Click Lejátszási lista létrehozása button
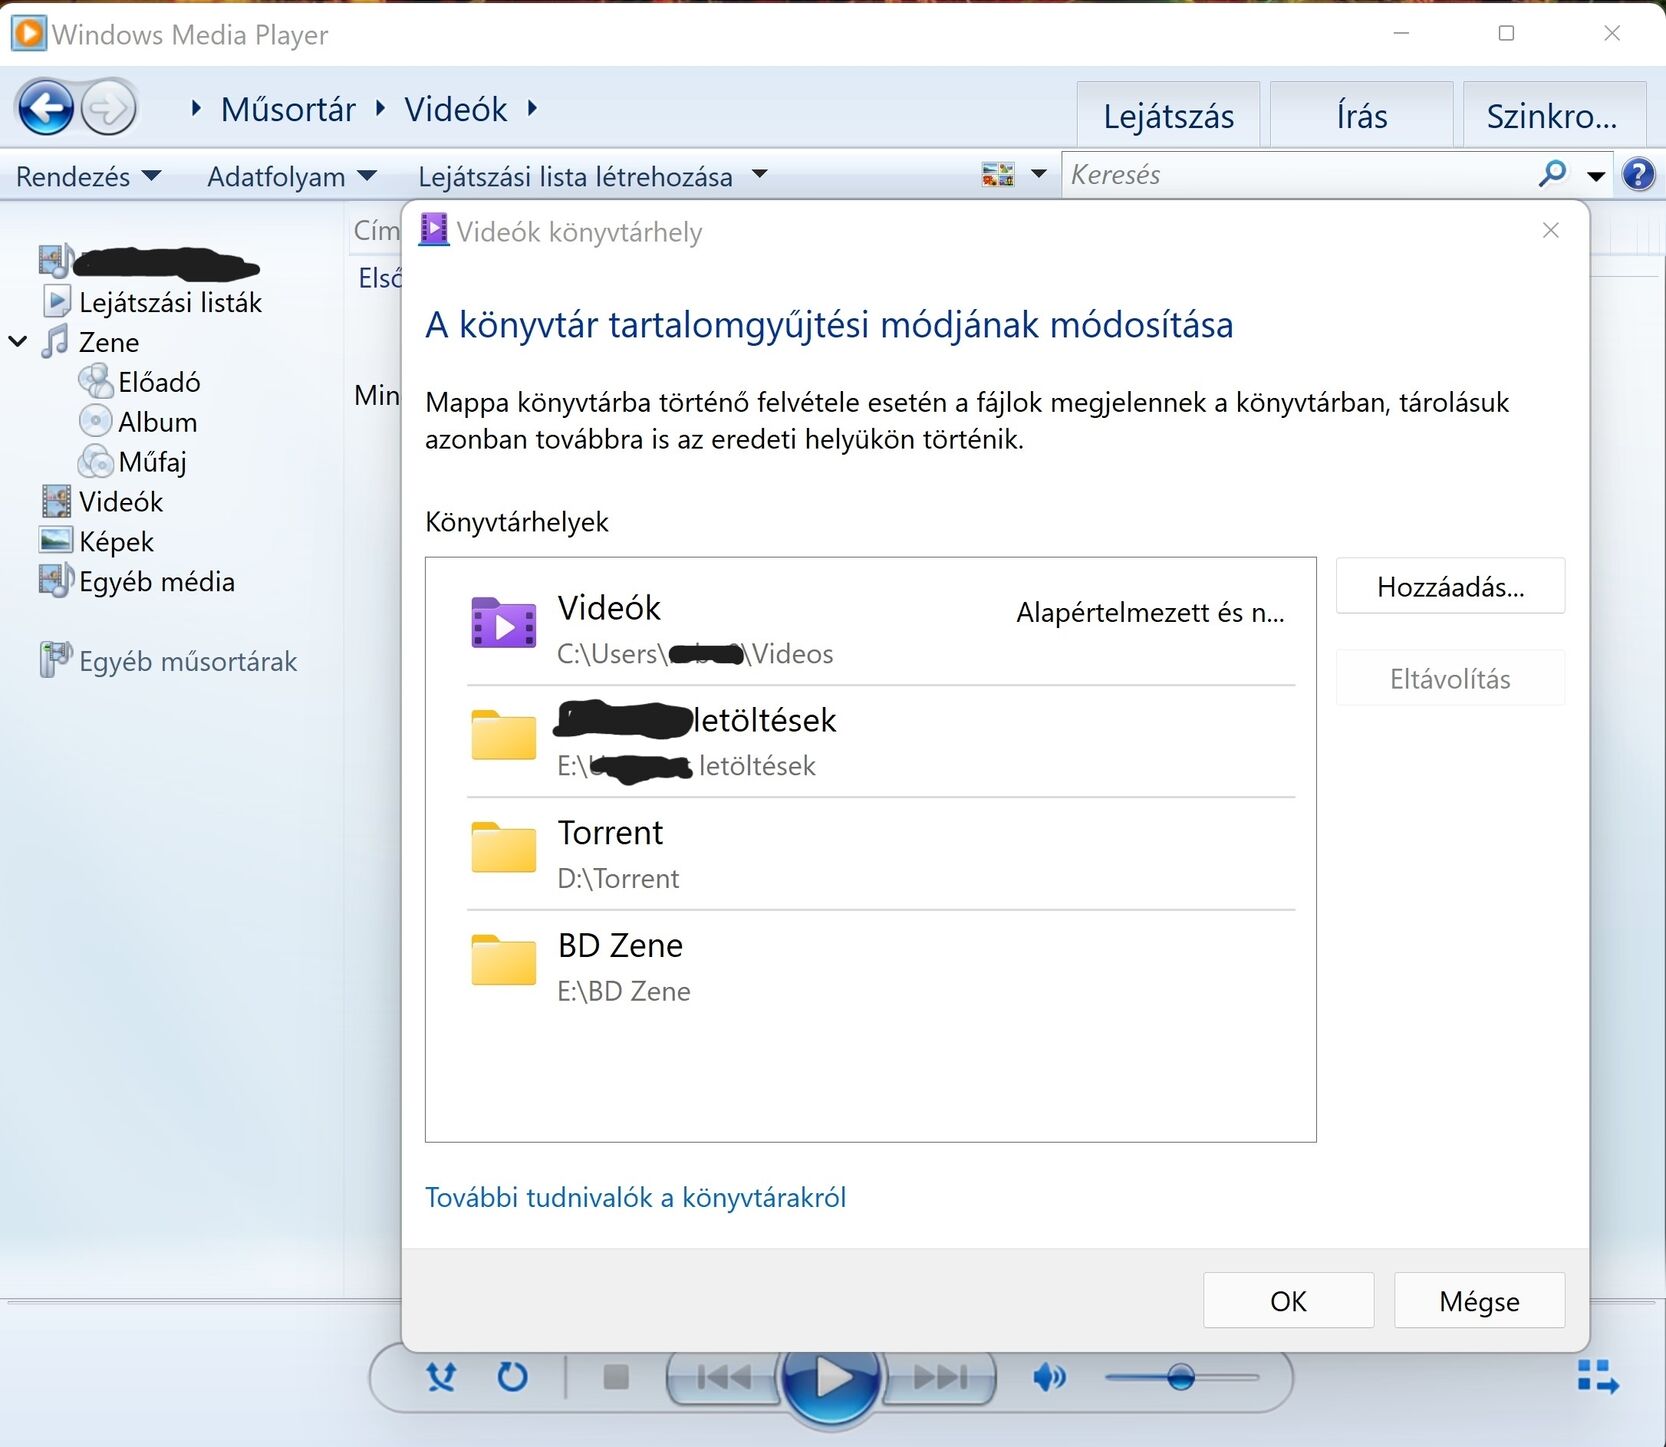 (575, 176)
